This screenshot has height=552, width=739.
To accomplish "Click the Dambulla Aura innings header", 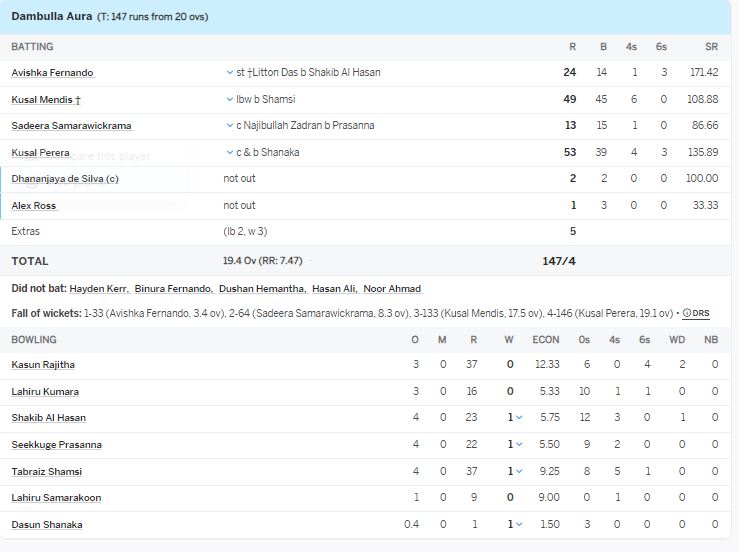I will pyautogui.click(x=52, y=16).
